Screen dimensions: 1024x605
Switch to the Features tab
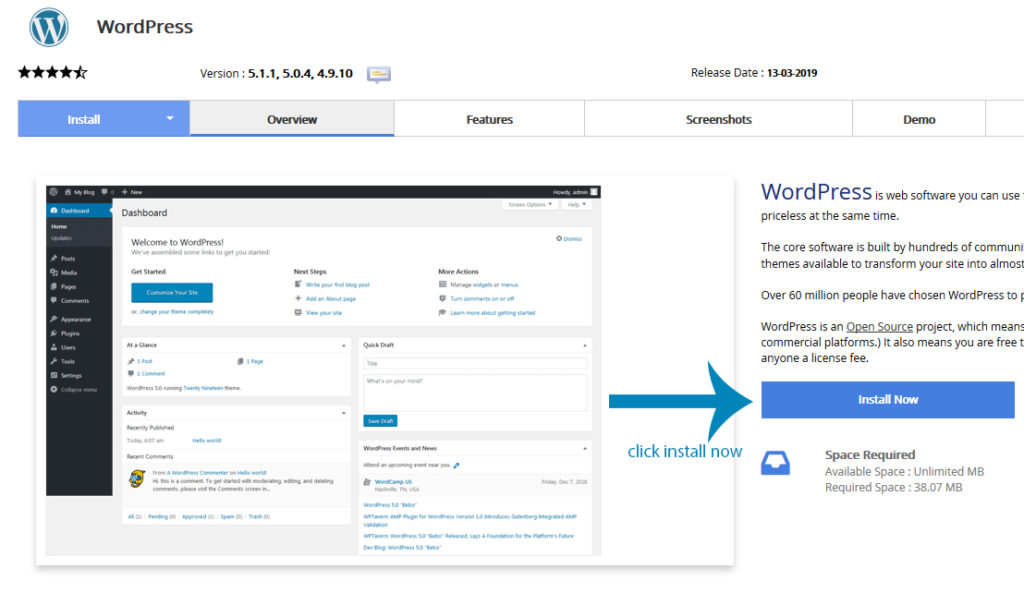tap(489, 120)
